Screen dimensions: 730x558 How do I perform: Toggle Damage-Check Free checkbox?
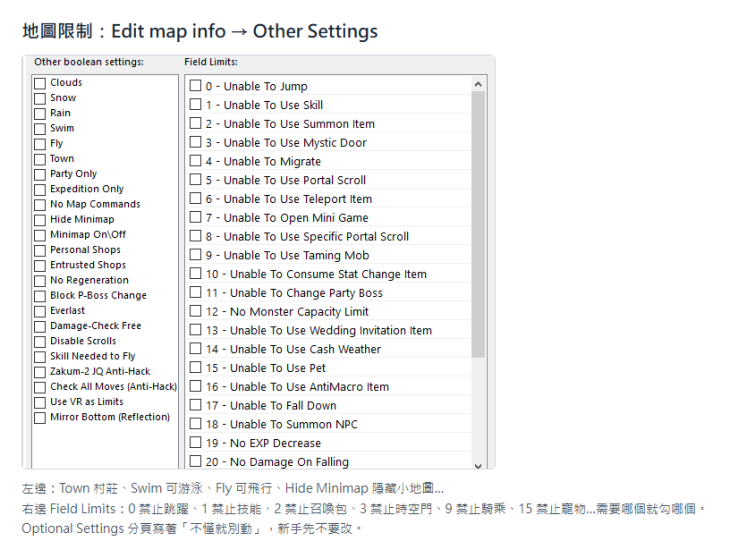coord(40,327)
